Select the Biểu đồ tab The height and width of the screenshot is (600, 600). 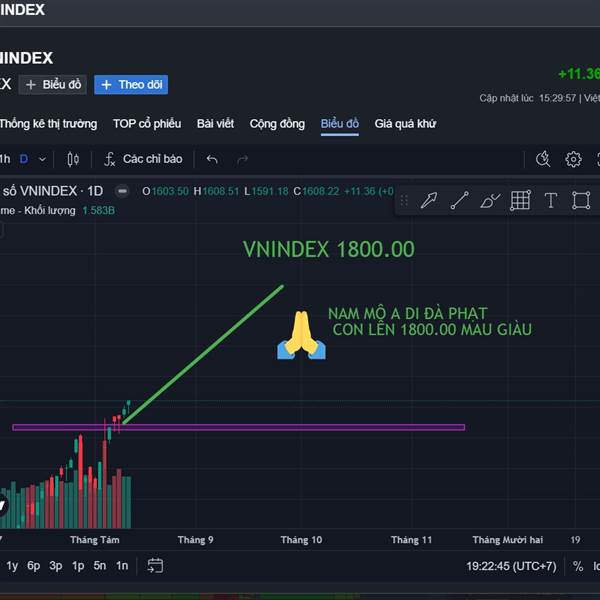click(x=340, y=124)
